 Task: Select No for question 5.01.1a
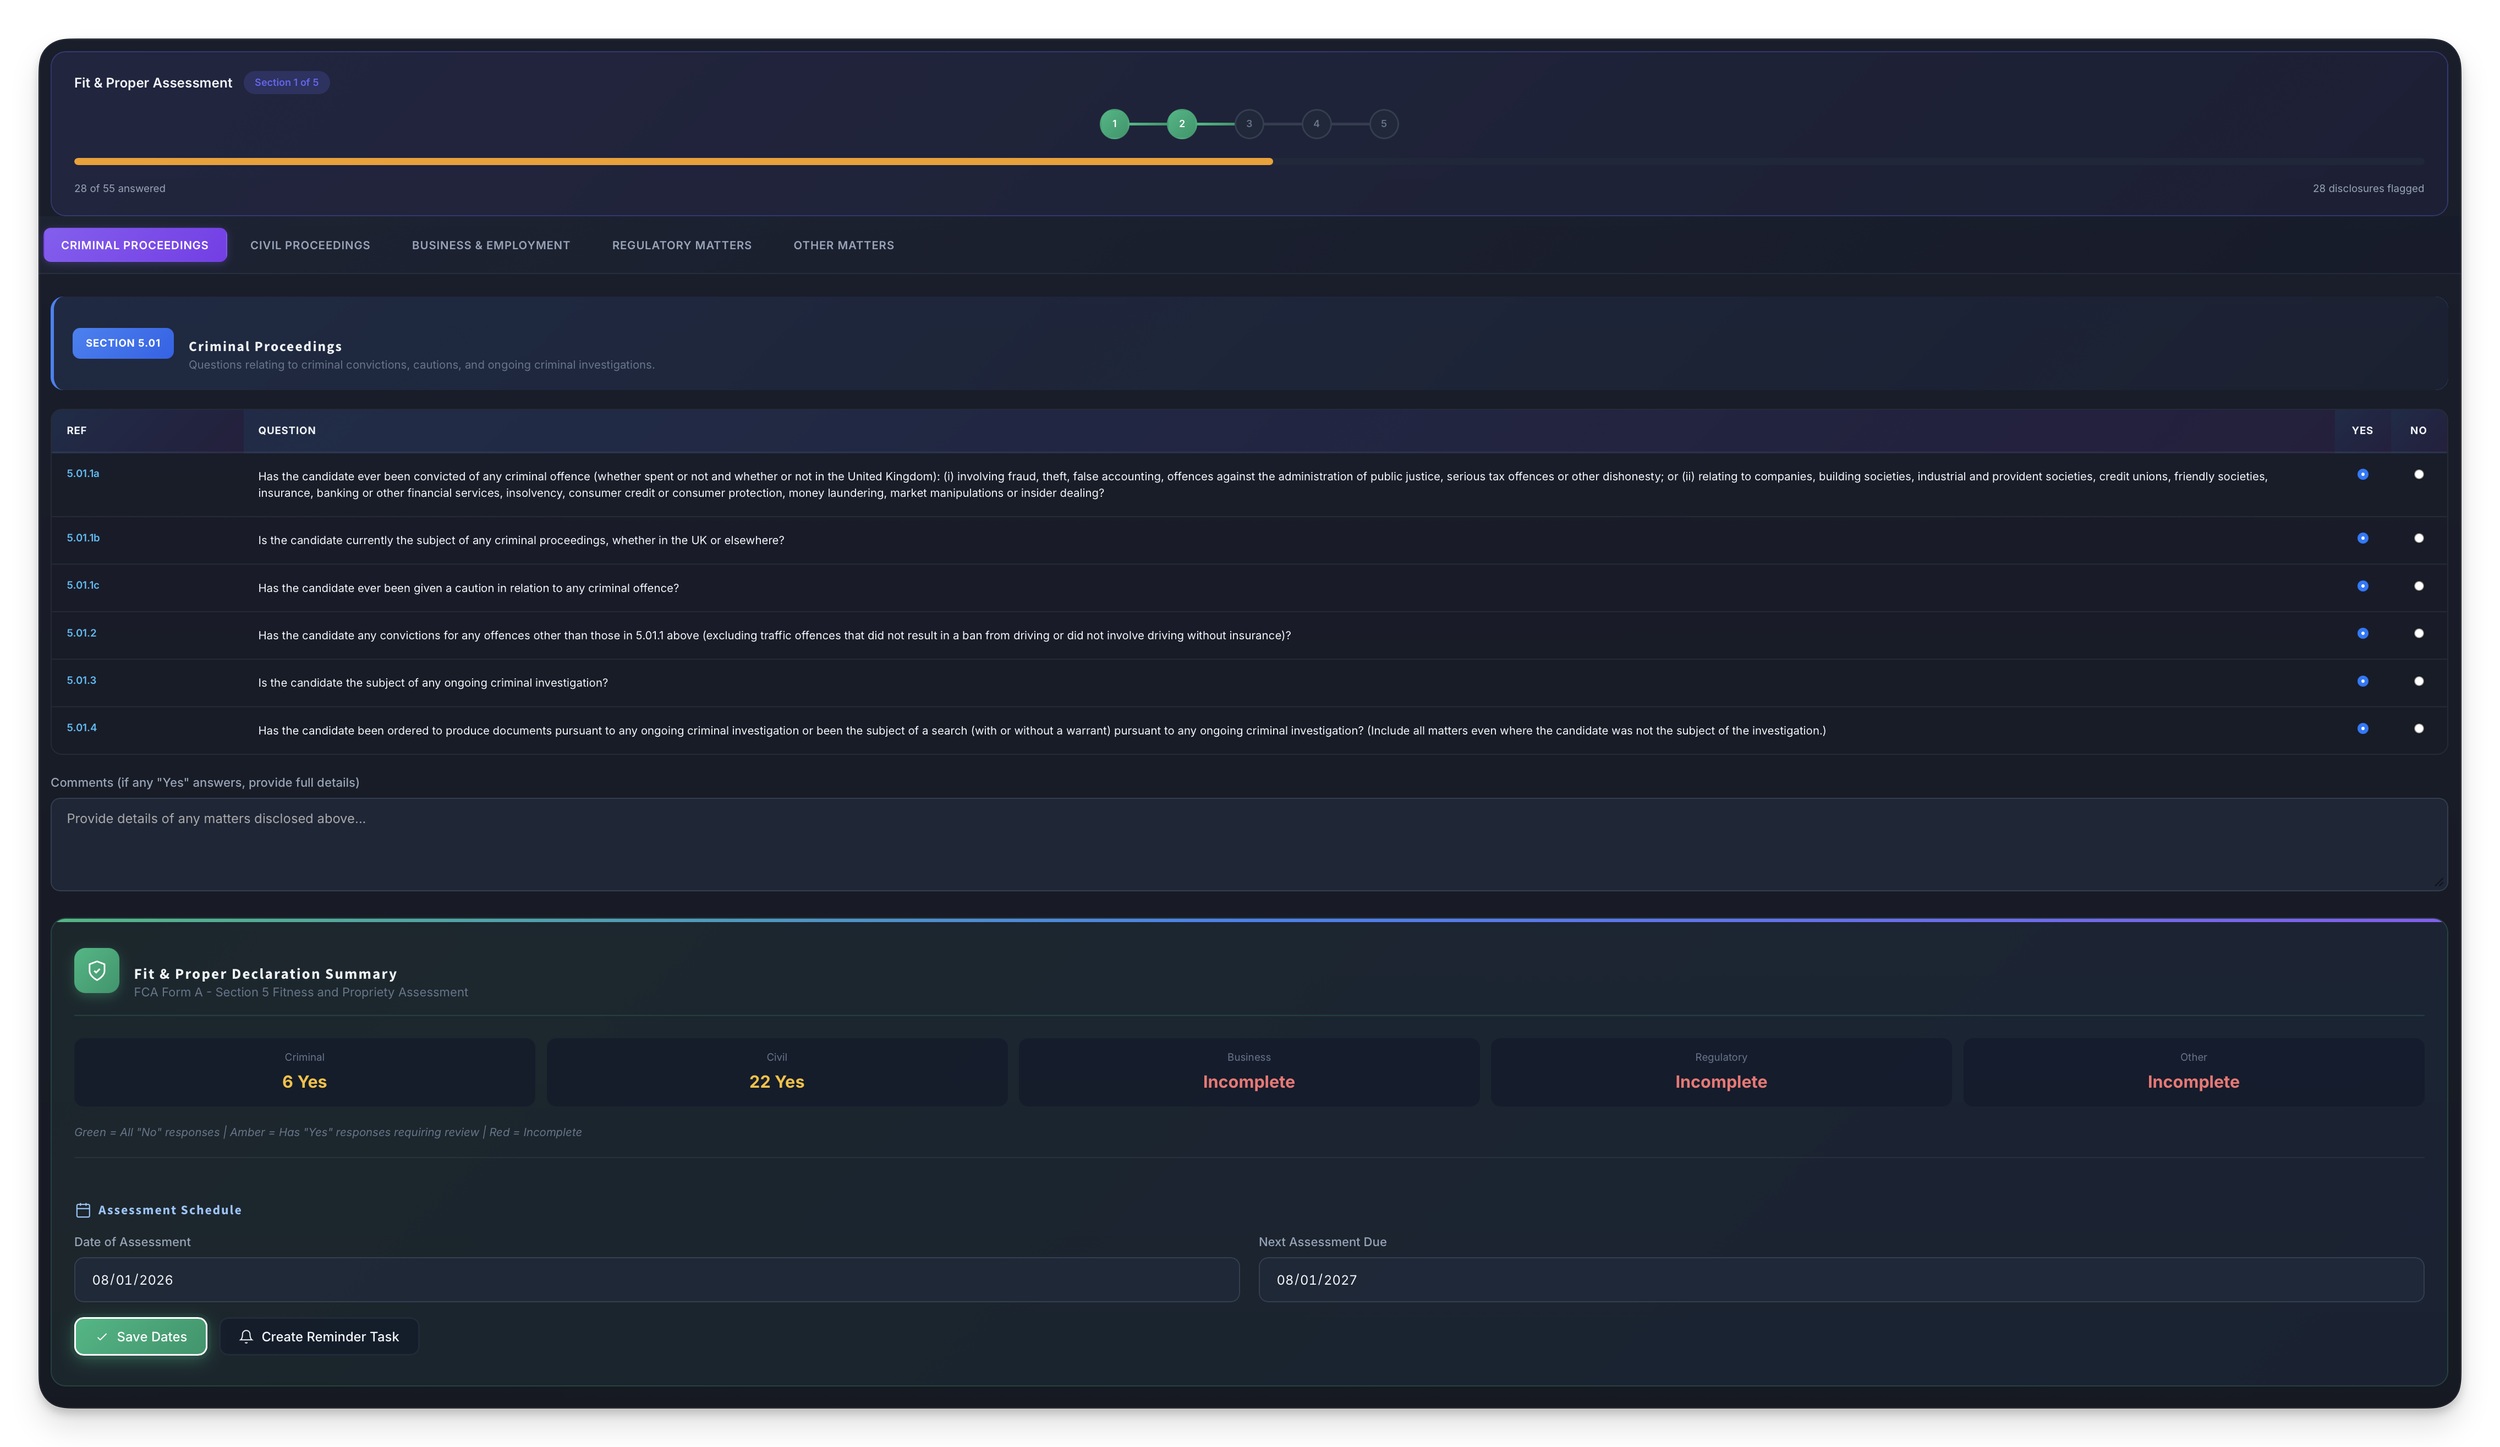pyautogui.click(x=2418, y=474)
